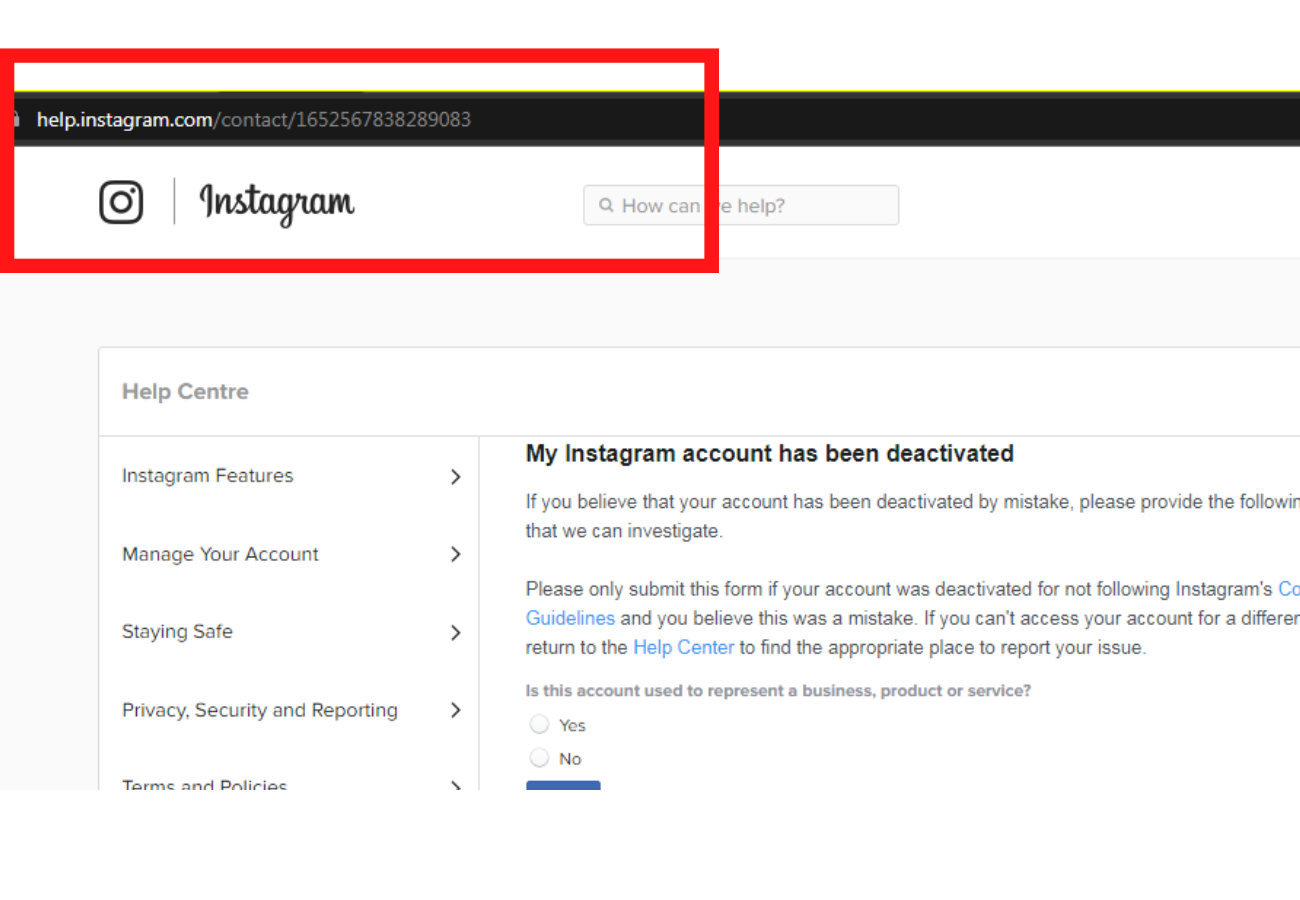Viewport: 1300px width, 900px height.
Task: Click the Instagram wordmark logo
Action: pyautogui.click(x=277, y=203)
